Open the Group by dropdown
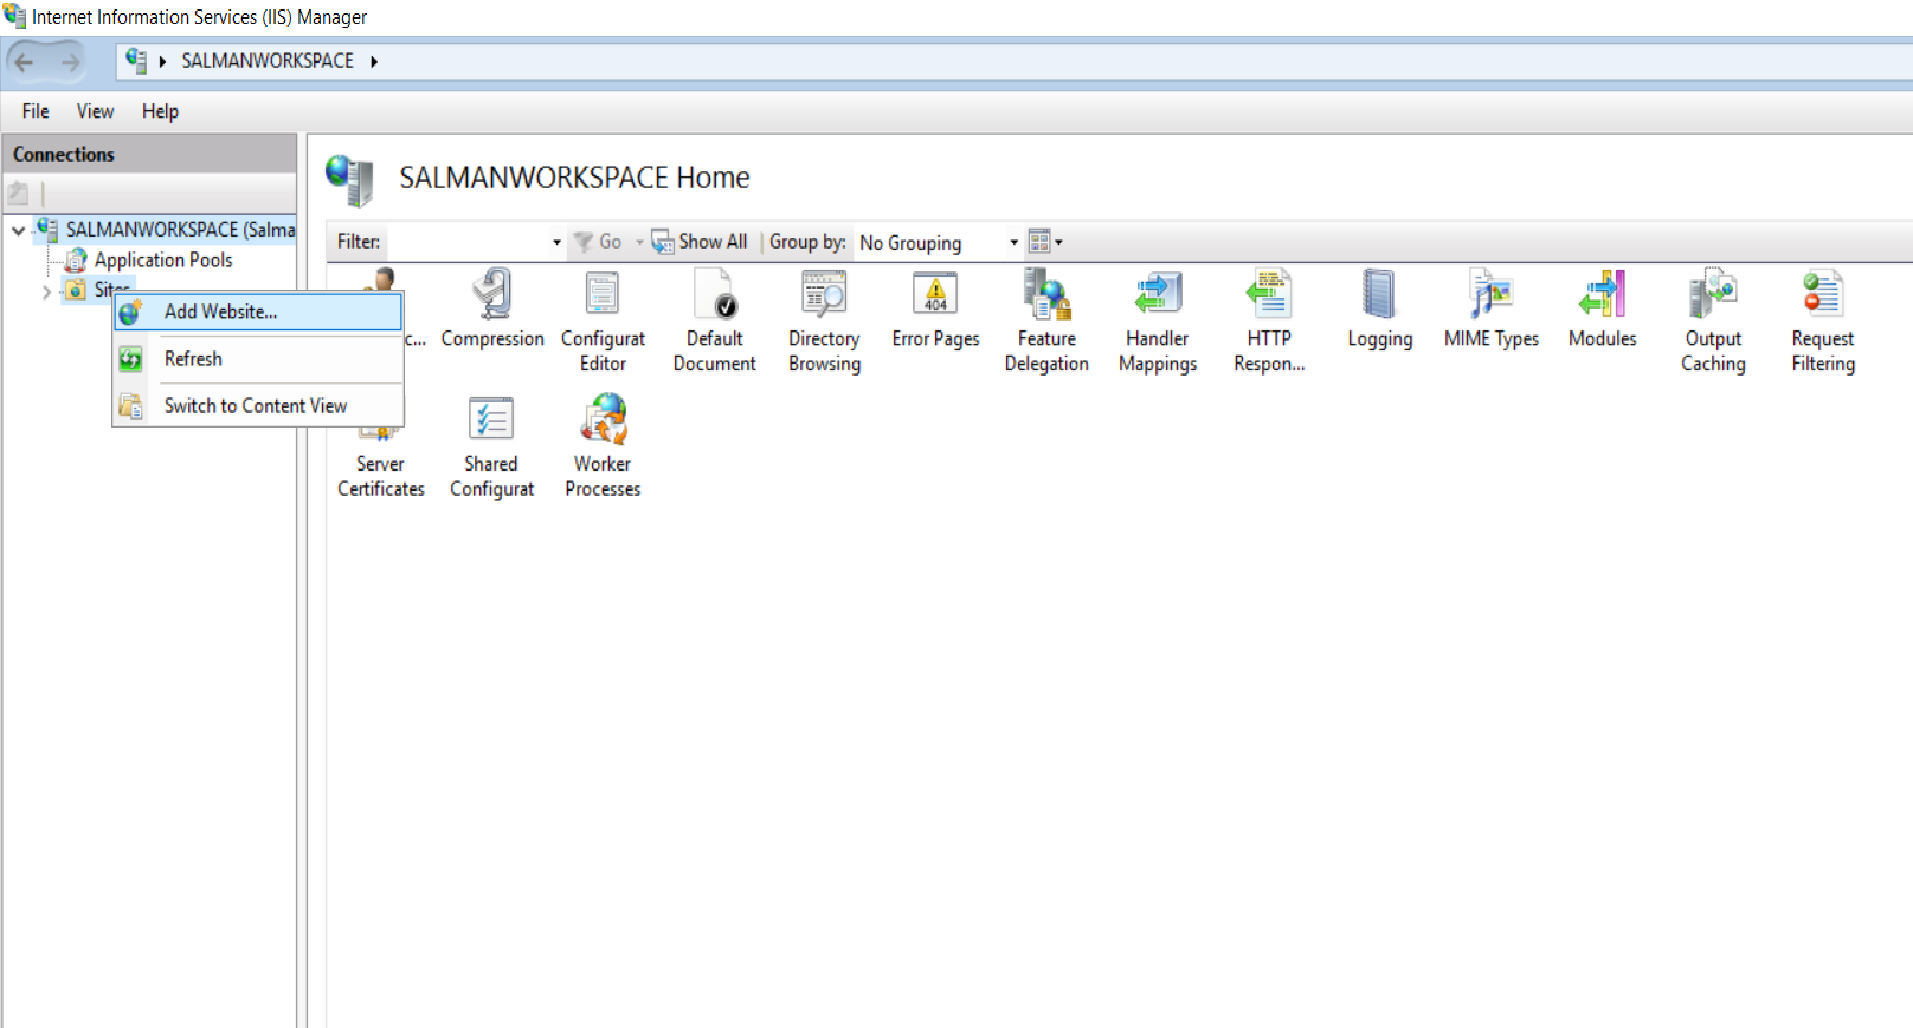1913x1028 pixels. tap(939, 243)
